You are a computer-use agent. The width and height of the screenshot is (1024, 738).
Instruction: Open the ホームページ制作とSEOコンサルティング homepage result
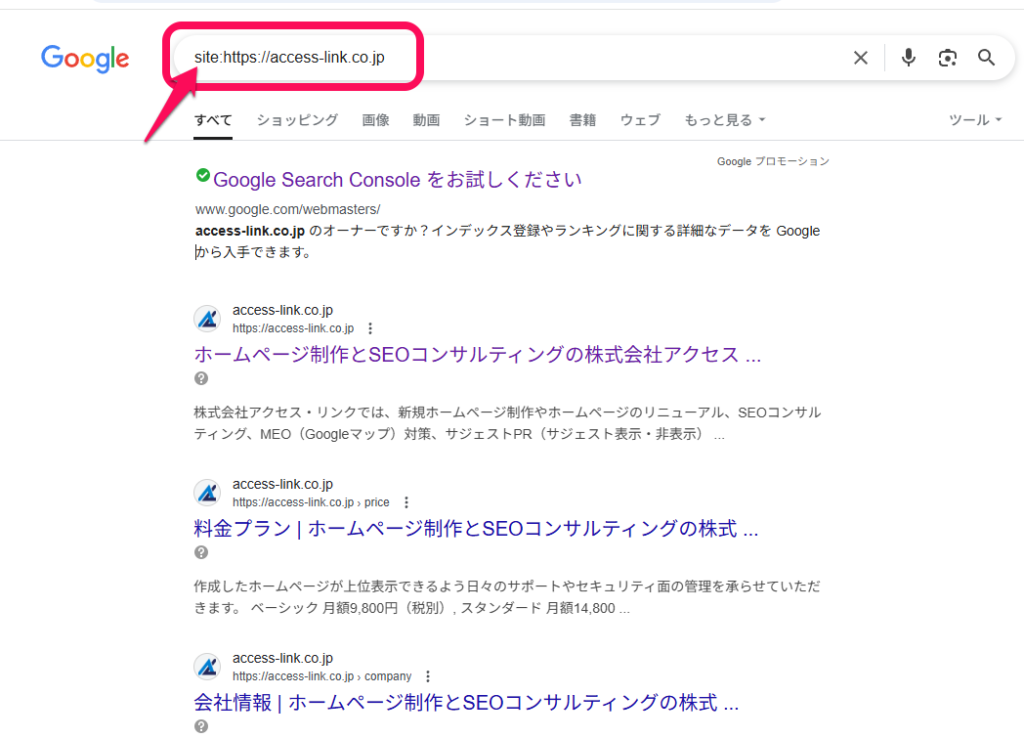pyautogui.click(x=477, y=355)
